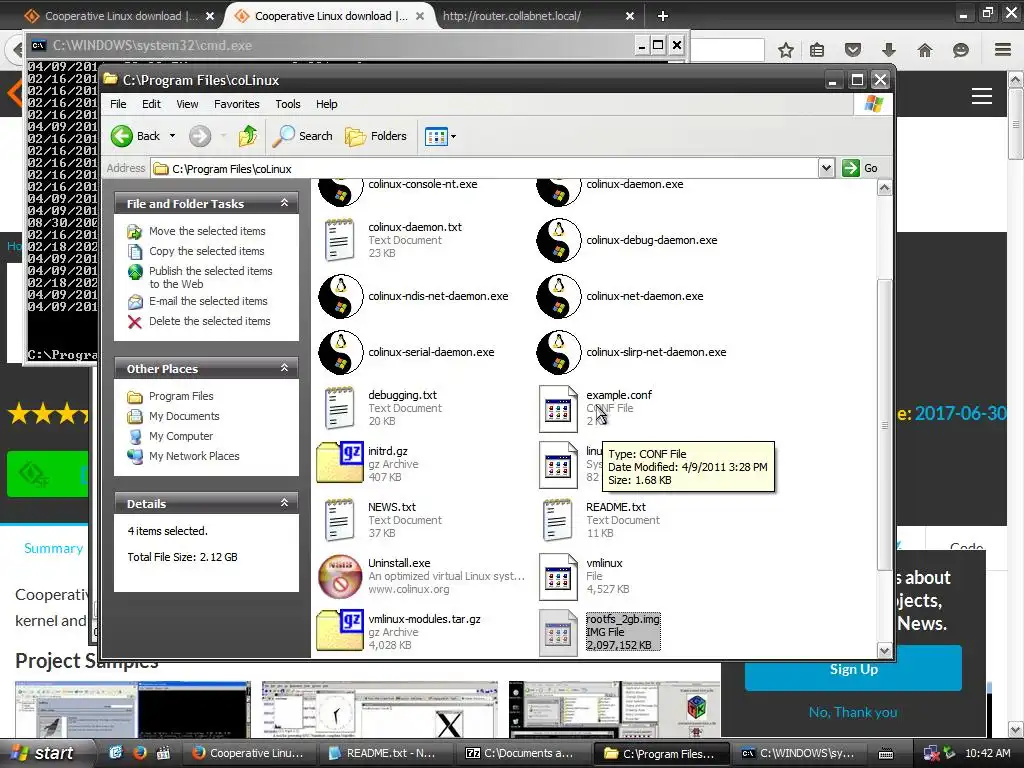The height and width of the screenshot is (768, 1024).
Task: Collapse the Details panel
Action: (x=284, y=503)
